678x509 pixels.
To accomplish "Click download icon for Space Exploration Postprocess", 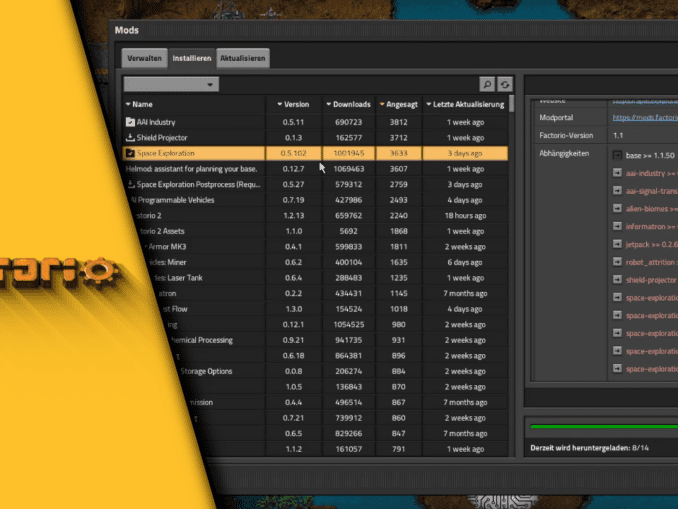I will click(x=130, y=185).
